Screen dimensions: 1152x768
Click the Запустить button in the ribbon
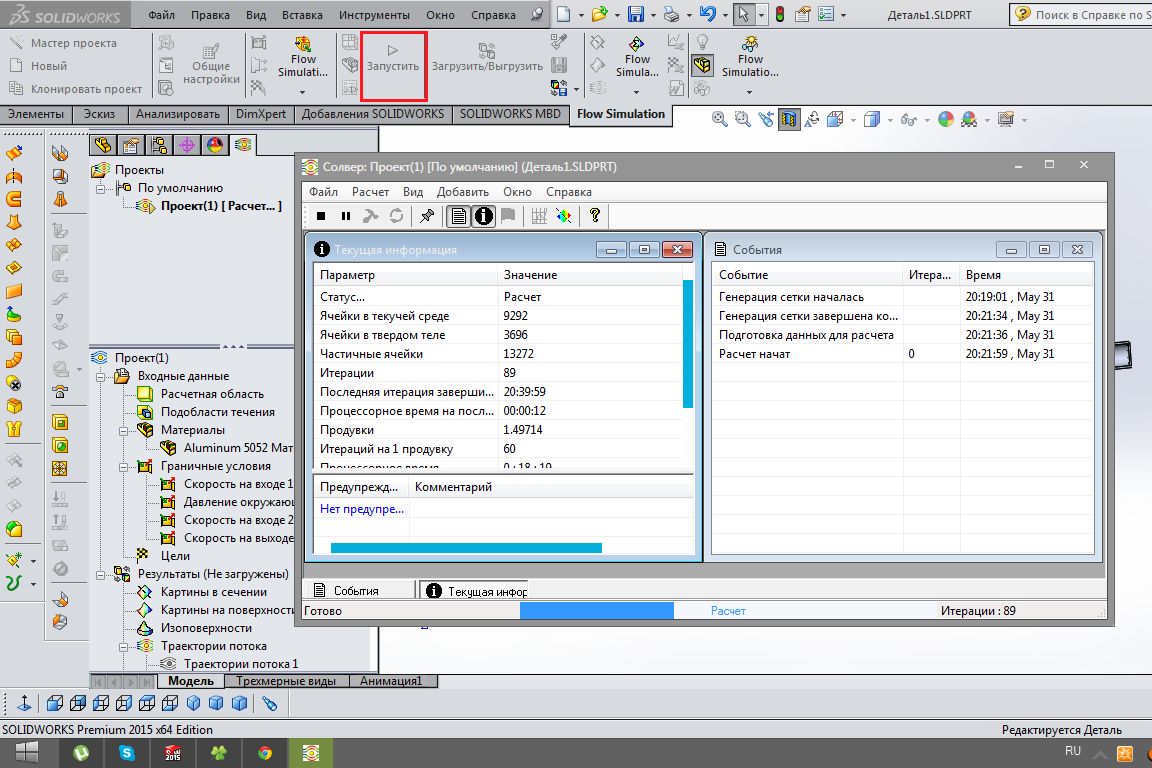393,66
